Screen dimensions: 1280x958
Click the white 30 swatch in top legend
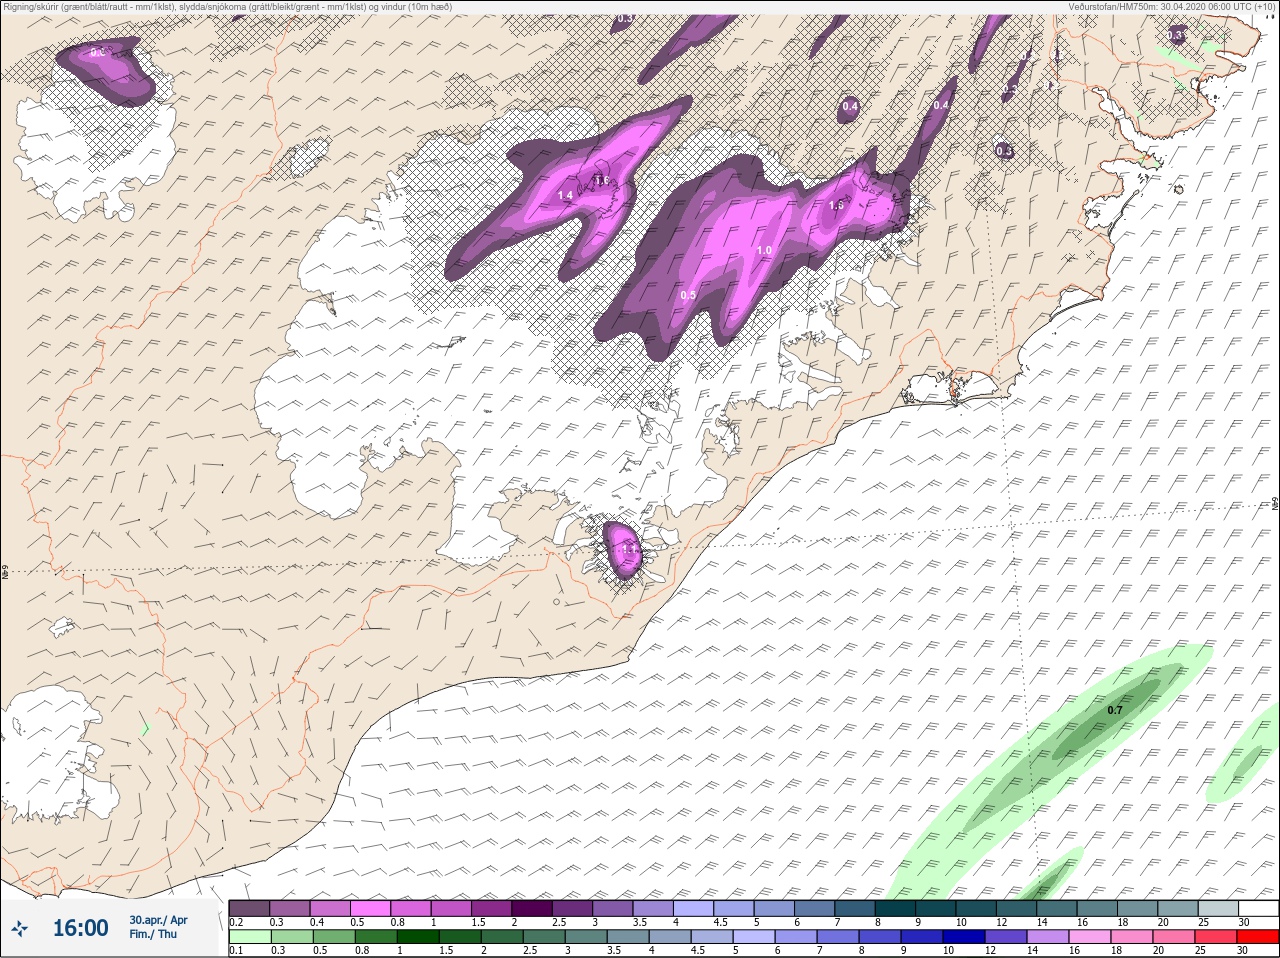[1257, 908]
